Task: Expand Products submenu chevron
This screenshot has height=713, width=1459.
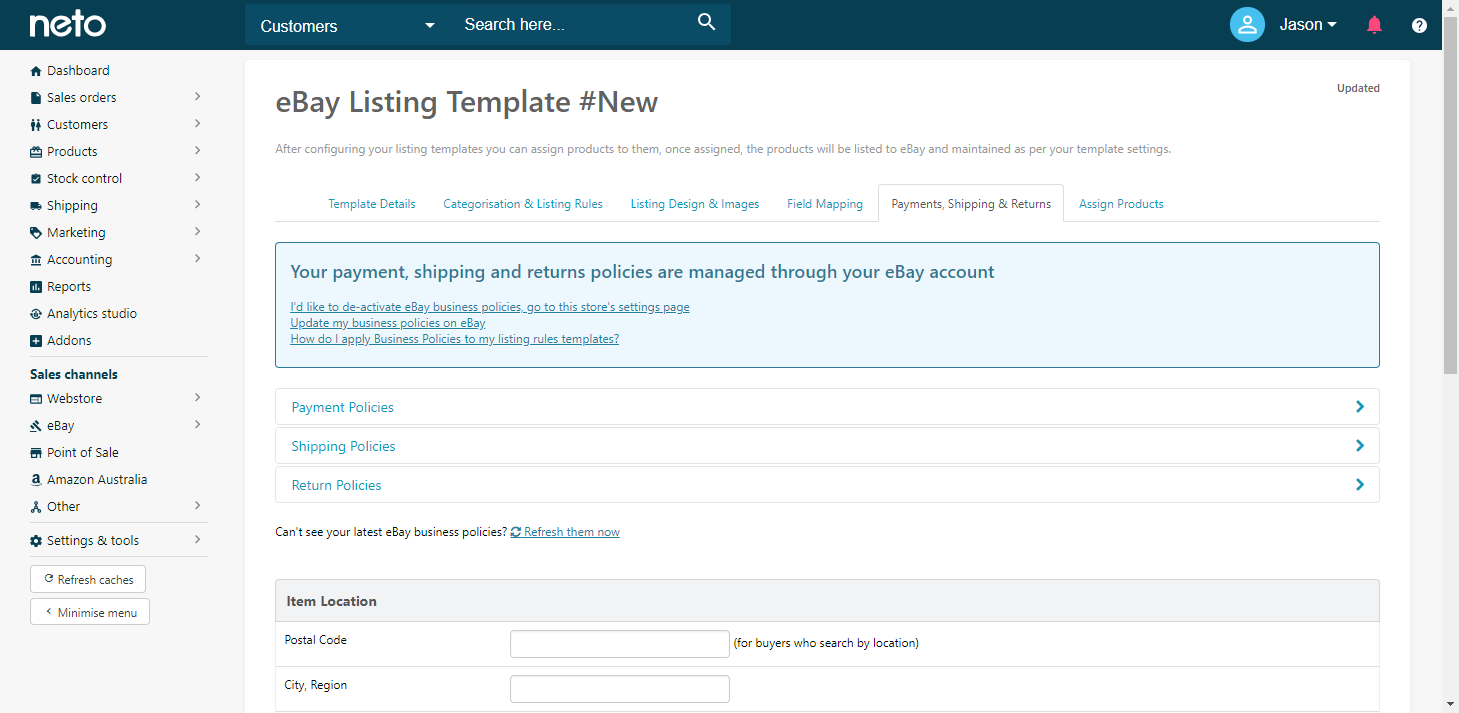Action: [197, 151]
